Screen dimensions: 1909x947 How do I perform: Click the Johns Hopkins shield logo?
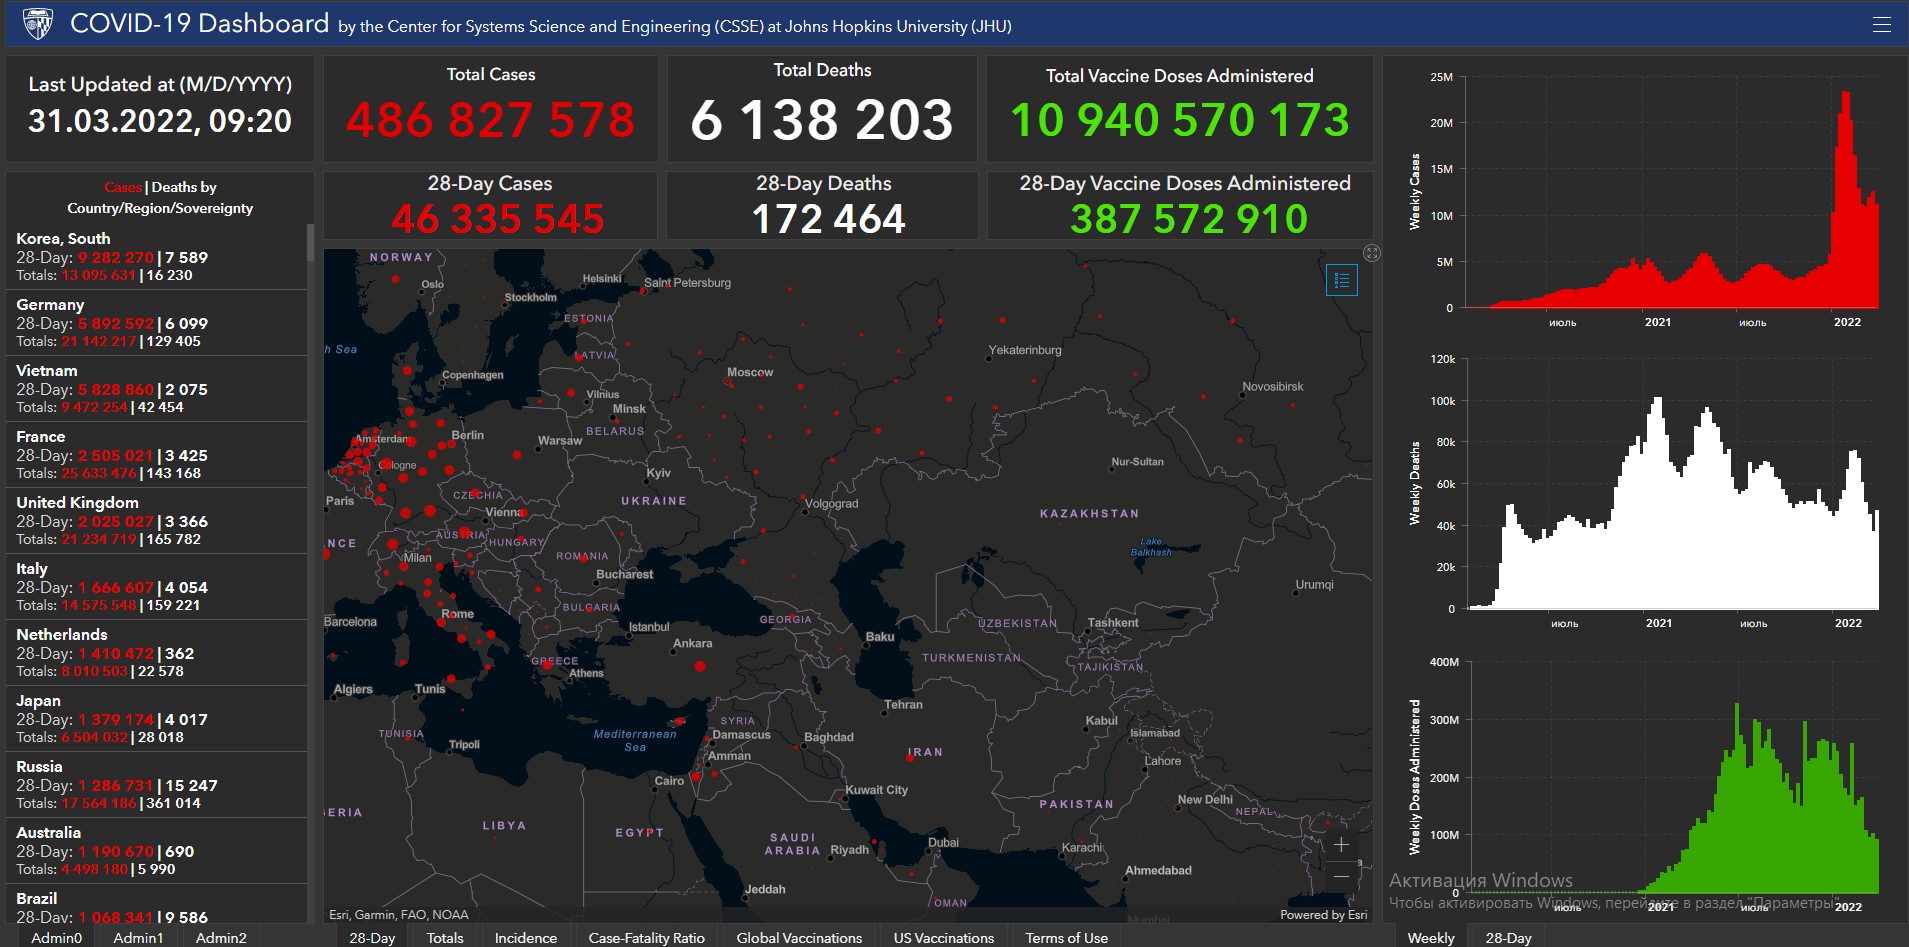37,23
